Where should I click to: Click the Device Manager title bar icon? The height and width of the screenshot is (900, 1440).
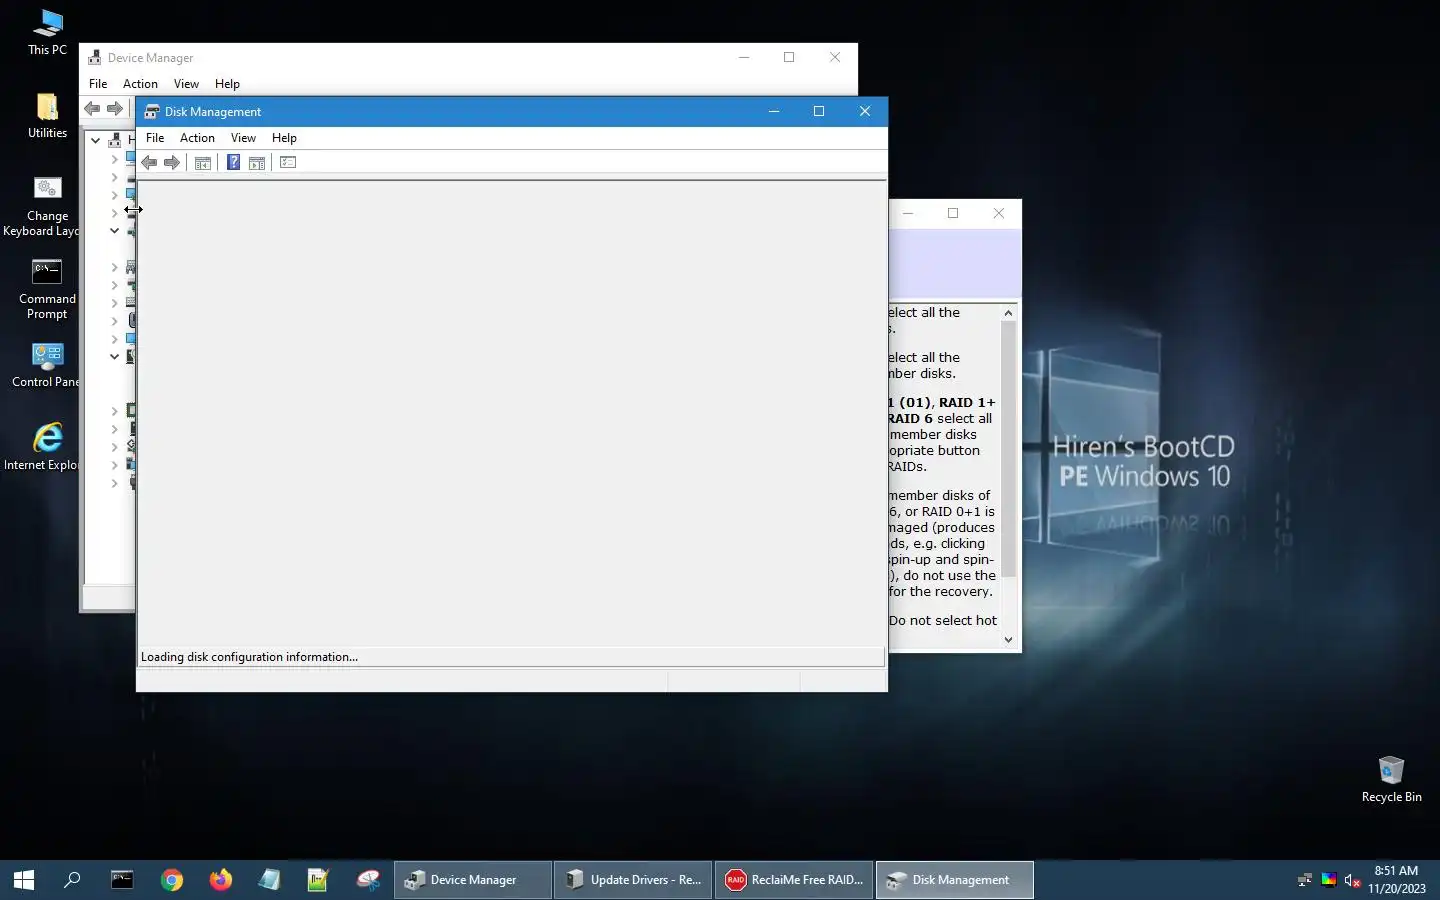click(95, 58)
